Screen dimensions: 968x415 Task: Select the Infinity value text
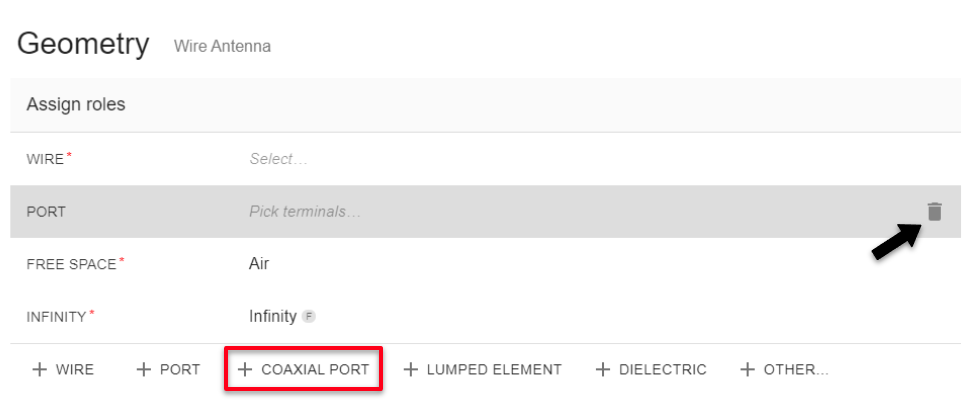point(272,316)
